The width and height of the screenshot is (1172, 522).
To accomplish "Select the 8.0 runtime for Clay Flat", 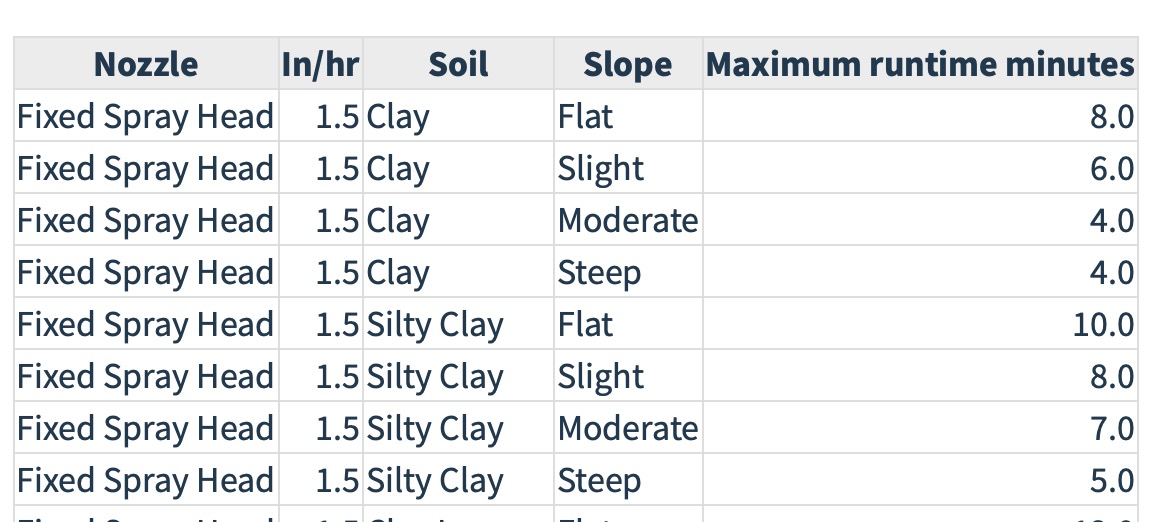I will click(920, 117).
